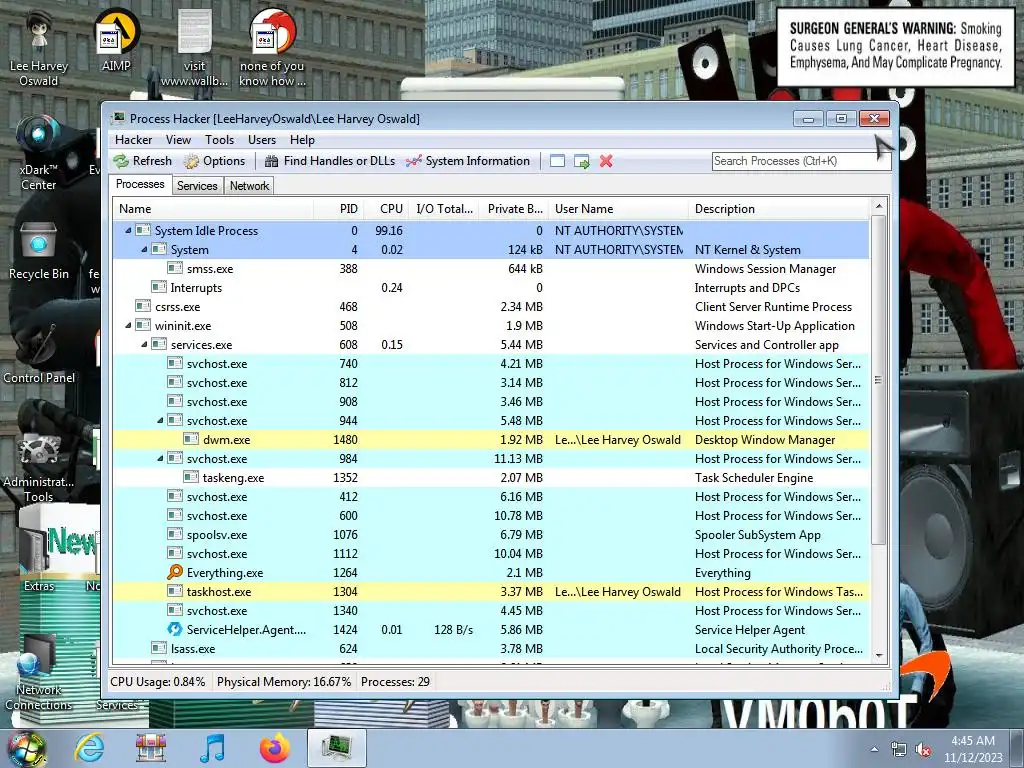Click the red X terminate toolbar icon
The height and width of the screenshot is (768, 1024).
[606, 161]
